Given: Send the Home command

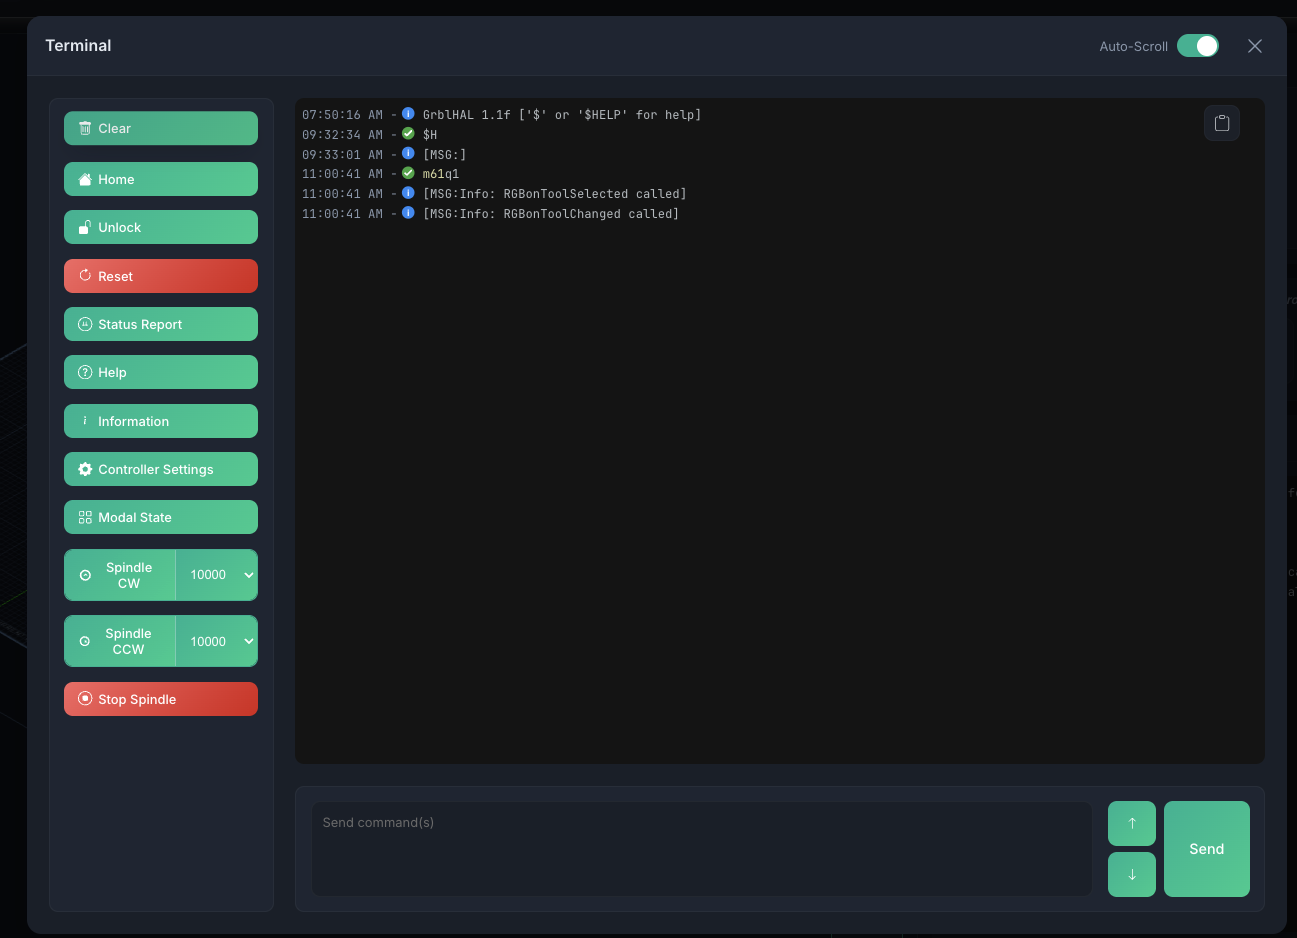Looking at the screenshot, I should (x=161, y=179).
